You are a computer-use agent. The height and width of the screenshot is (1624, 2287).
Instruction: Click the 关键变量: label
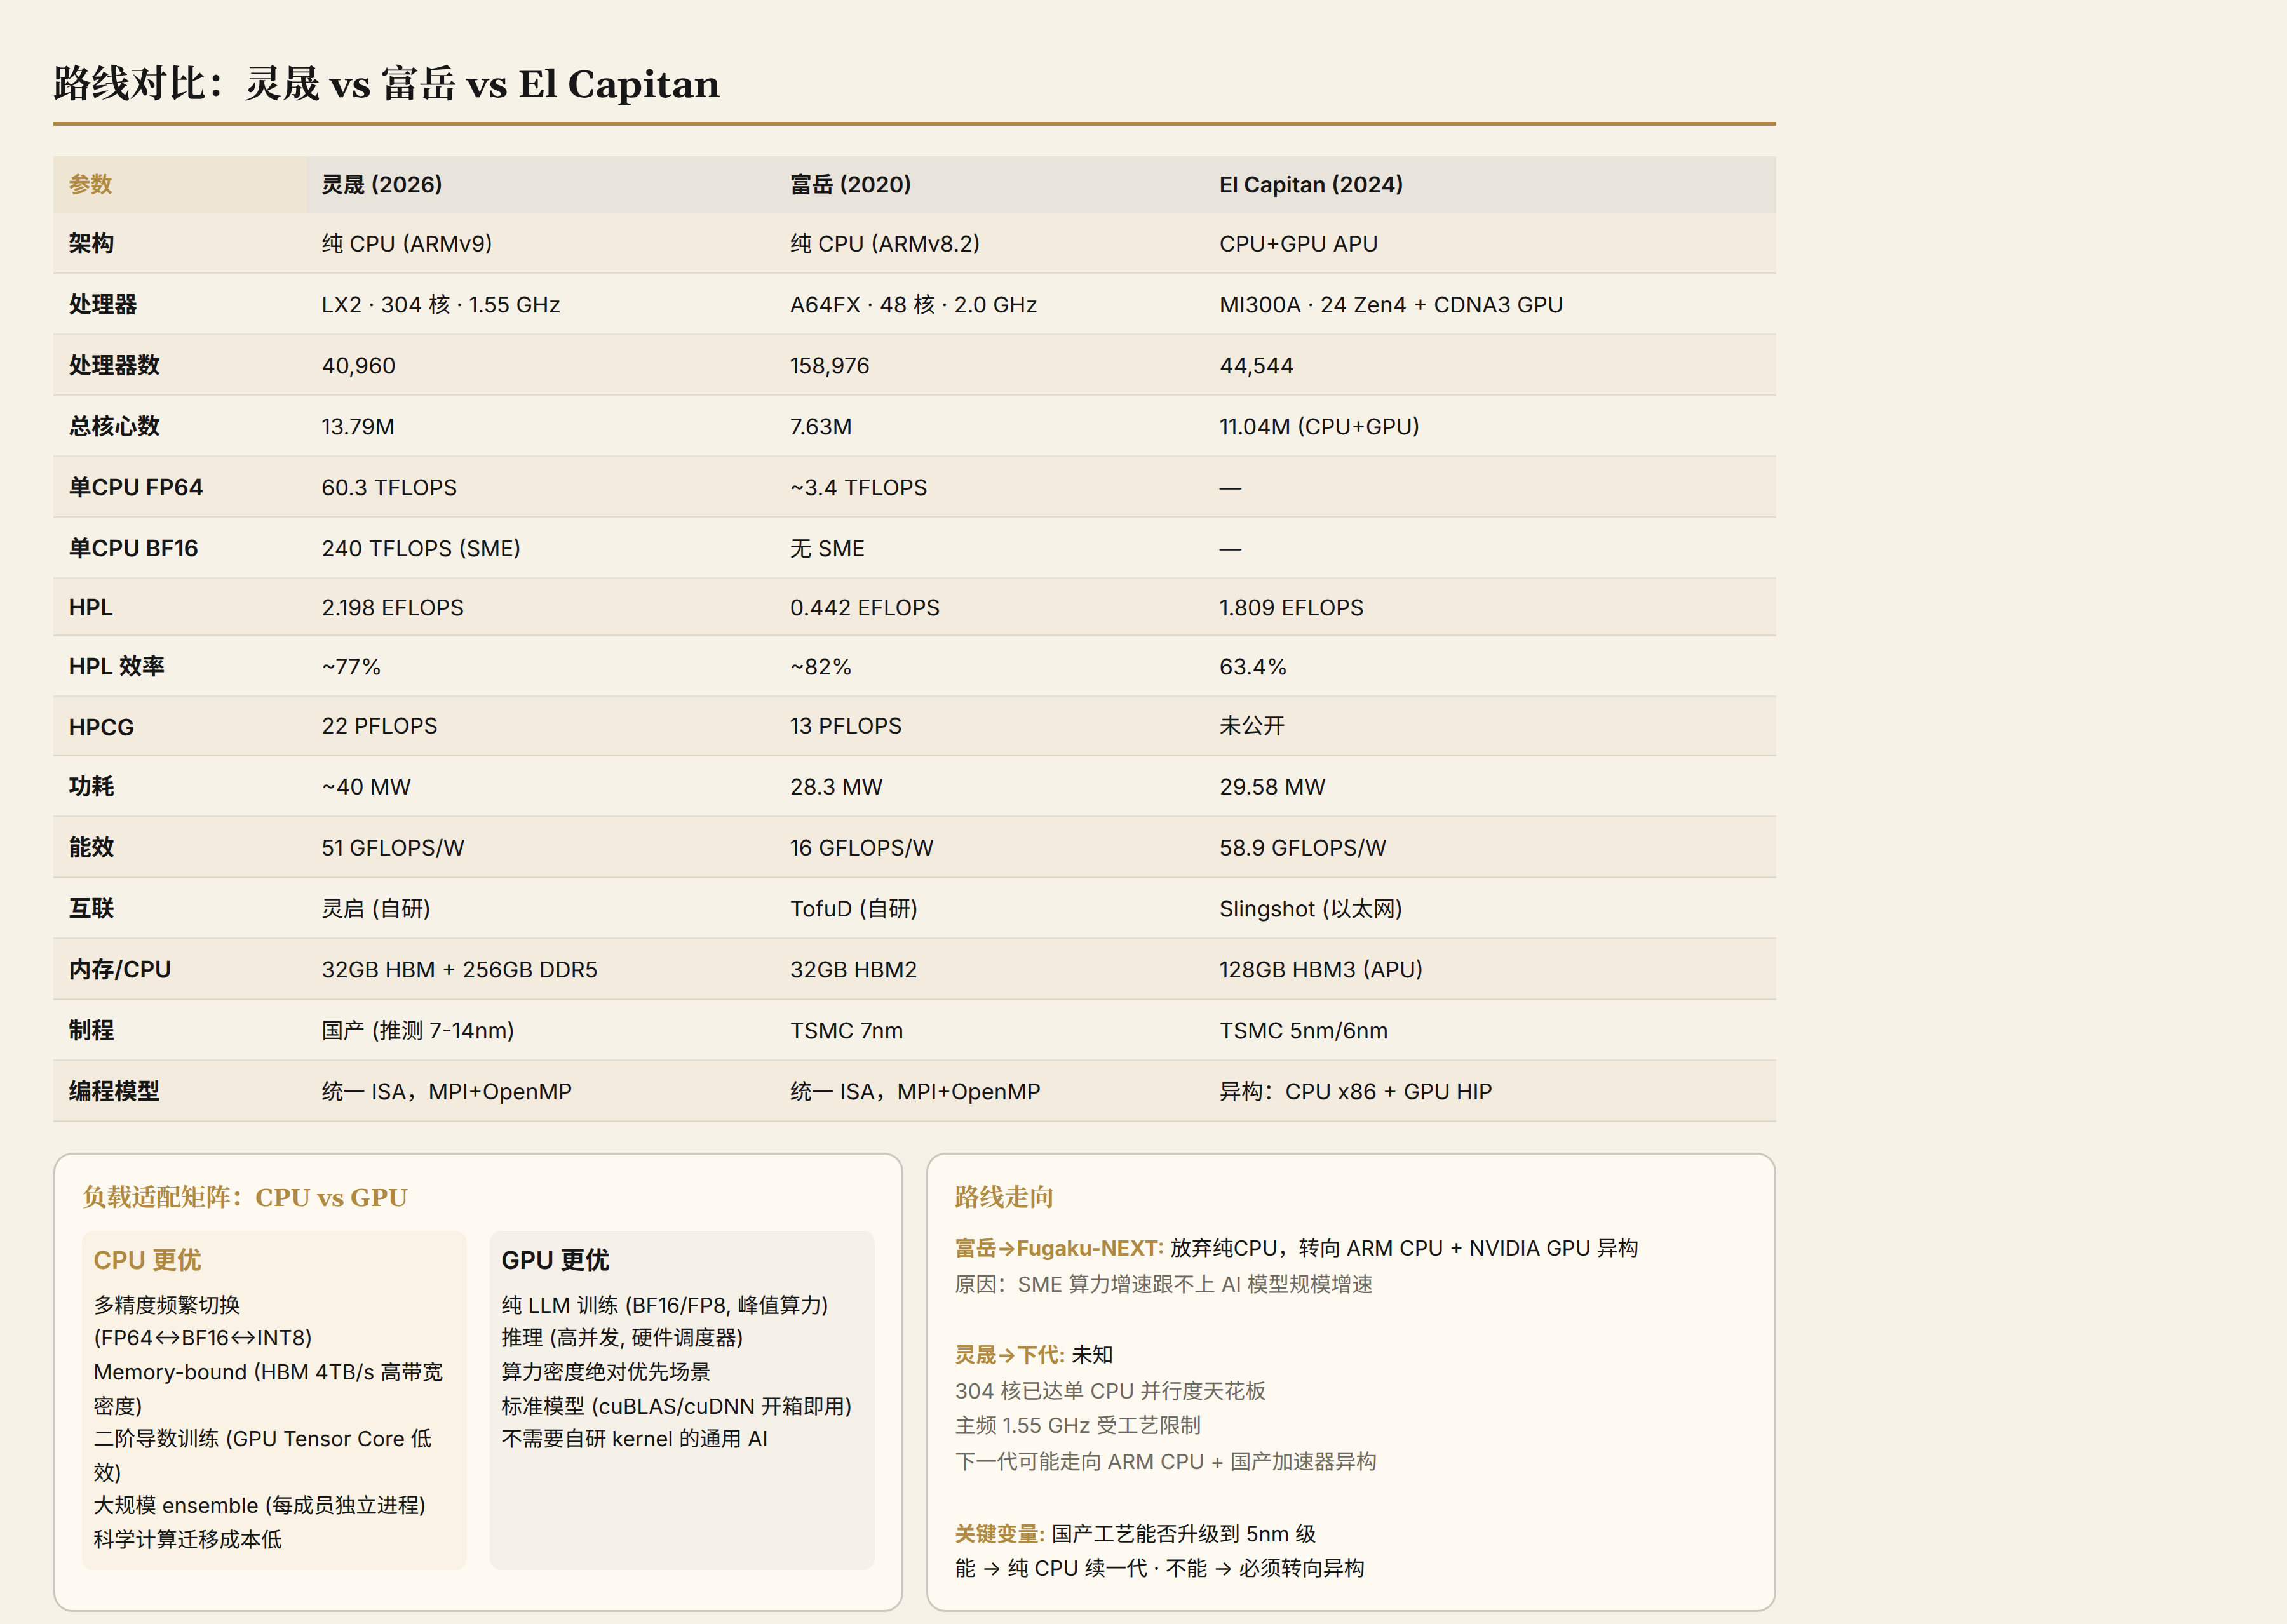[x=999, y=1535]
